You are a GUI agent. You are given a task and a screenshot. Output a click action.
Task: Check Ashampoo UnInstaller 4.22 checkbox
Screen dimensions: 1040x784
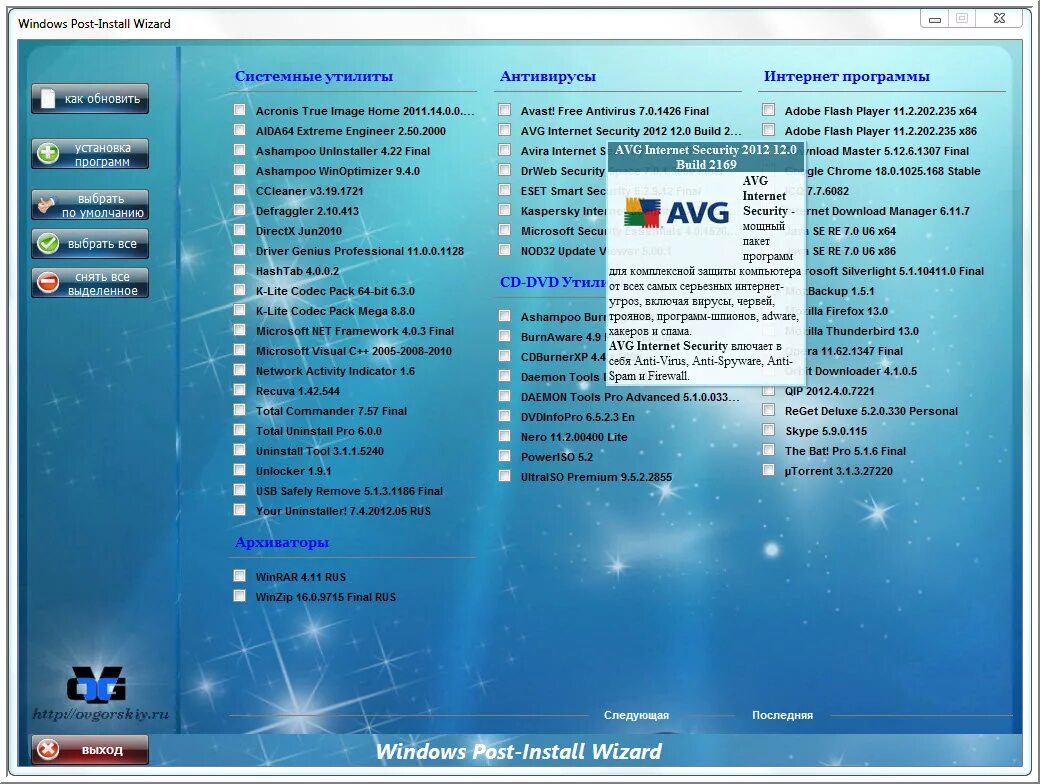239,150
